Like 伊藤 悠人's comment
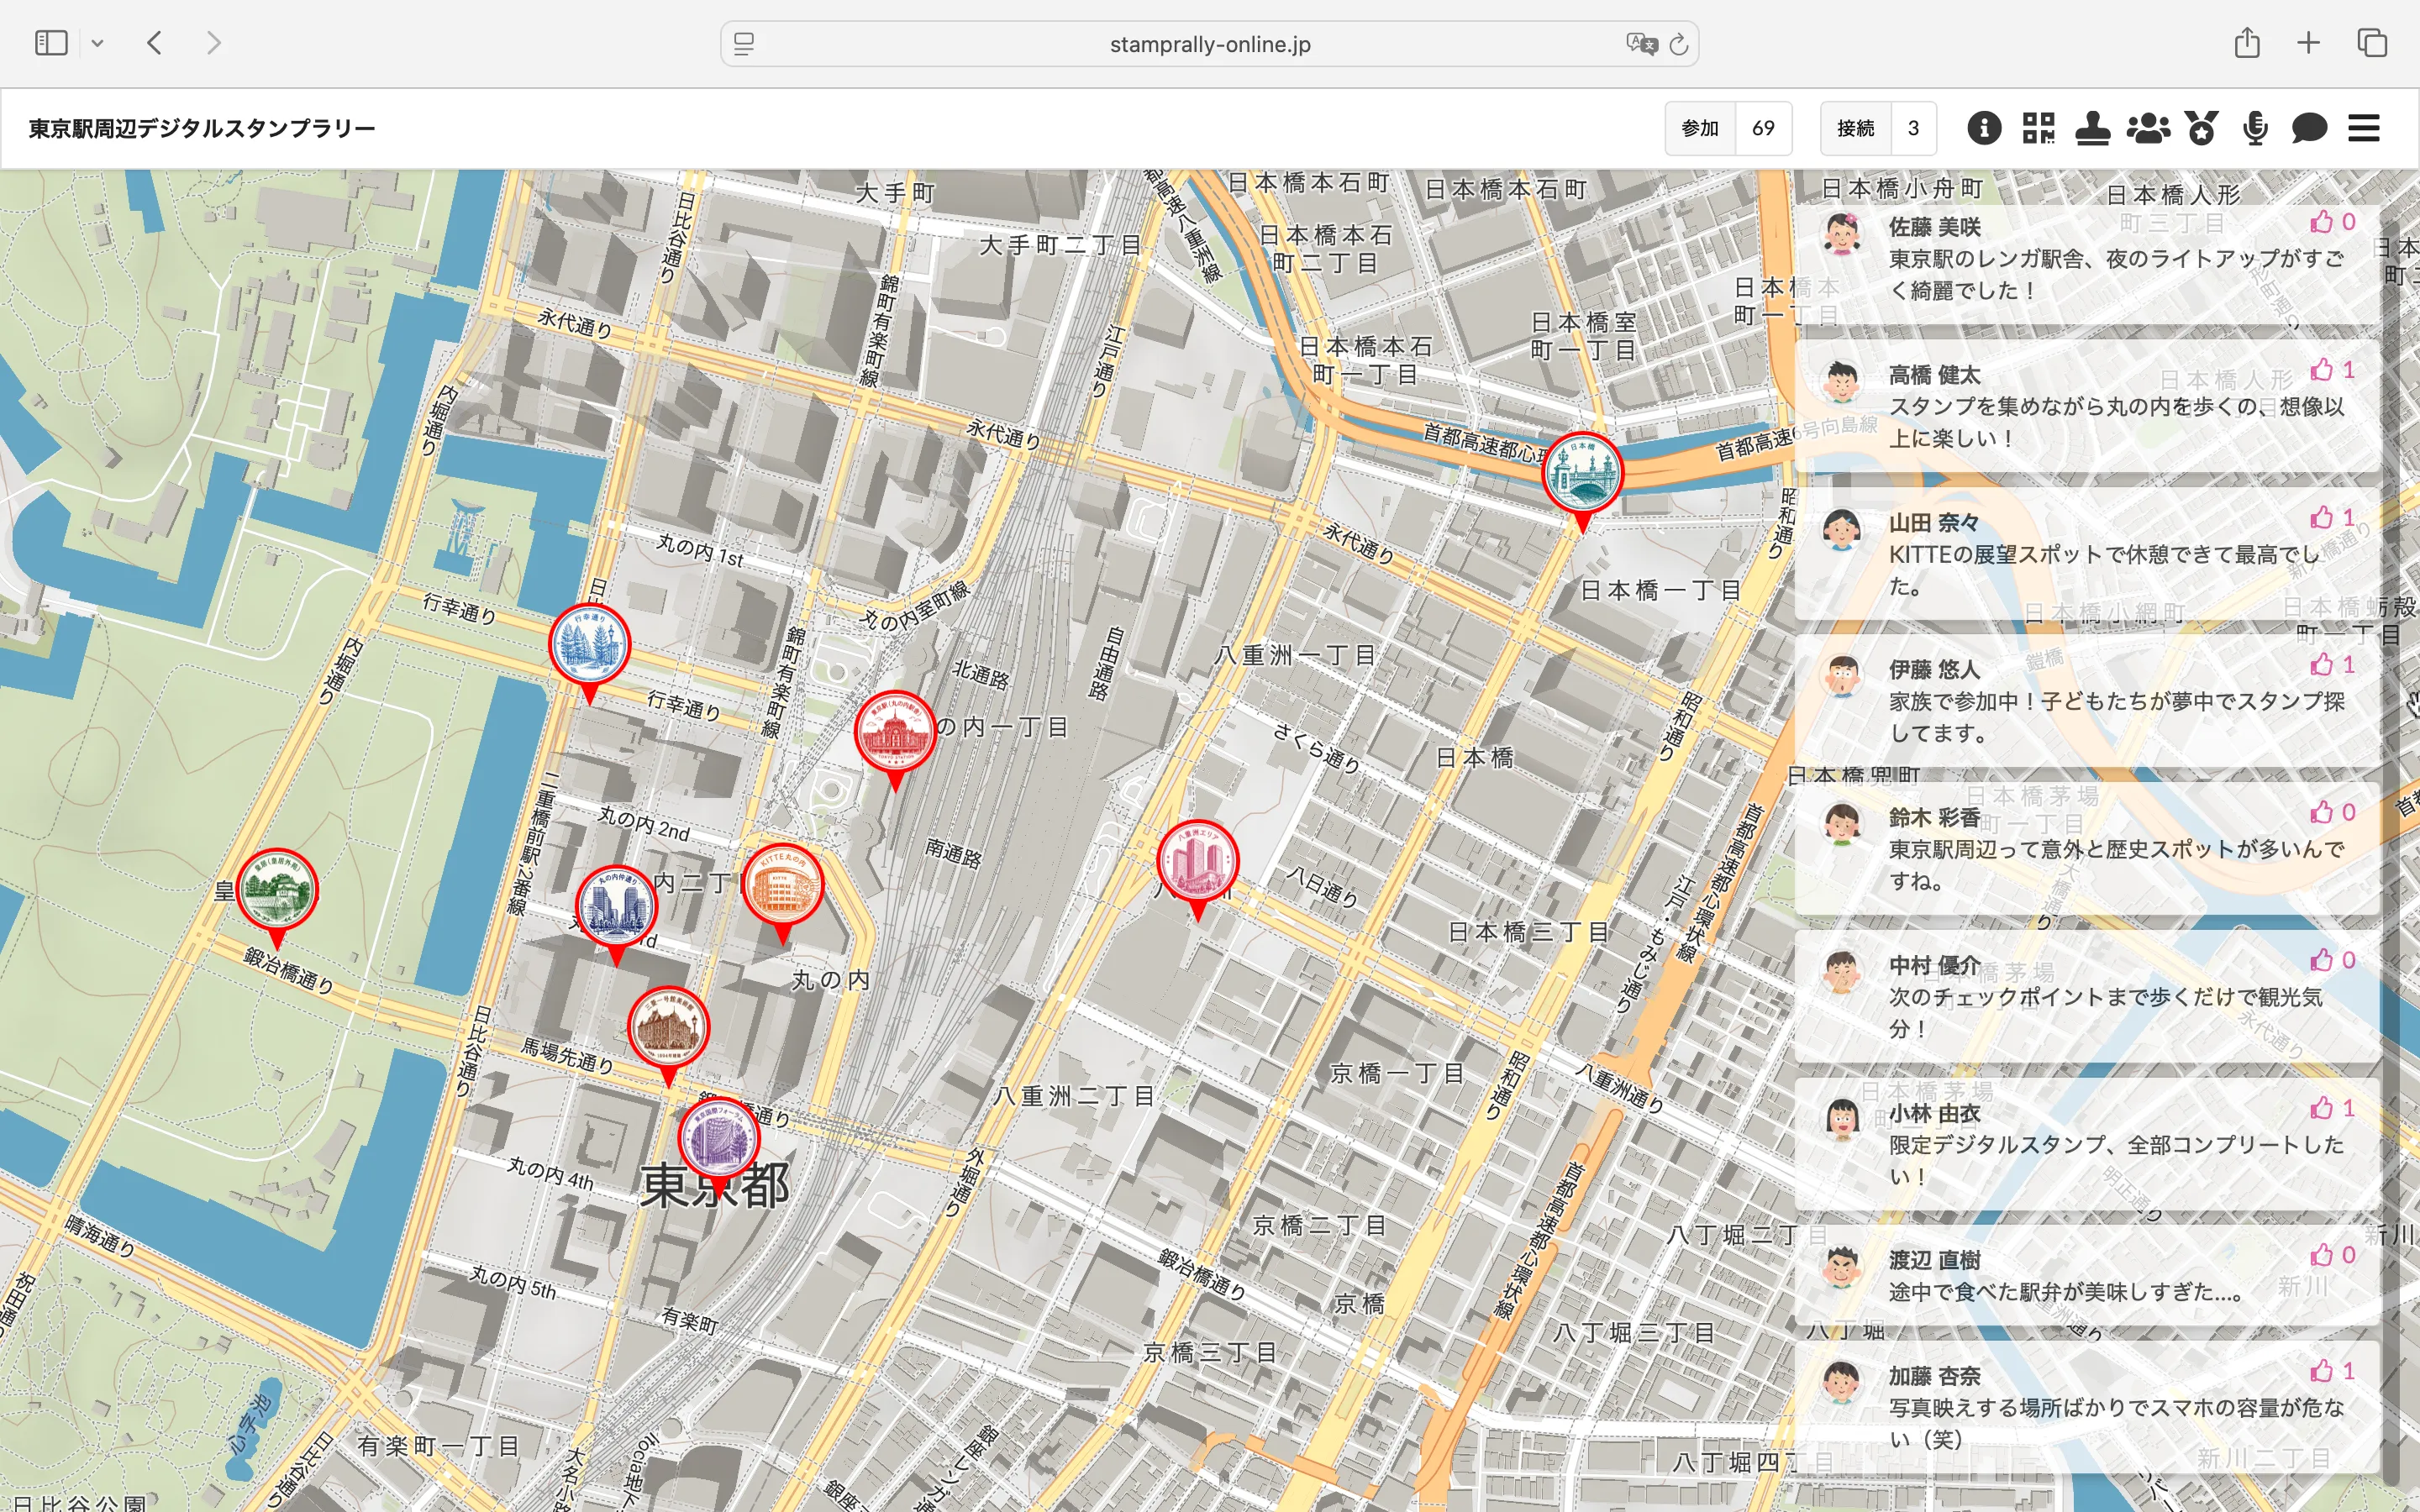 (2333, 664)
